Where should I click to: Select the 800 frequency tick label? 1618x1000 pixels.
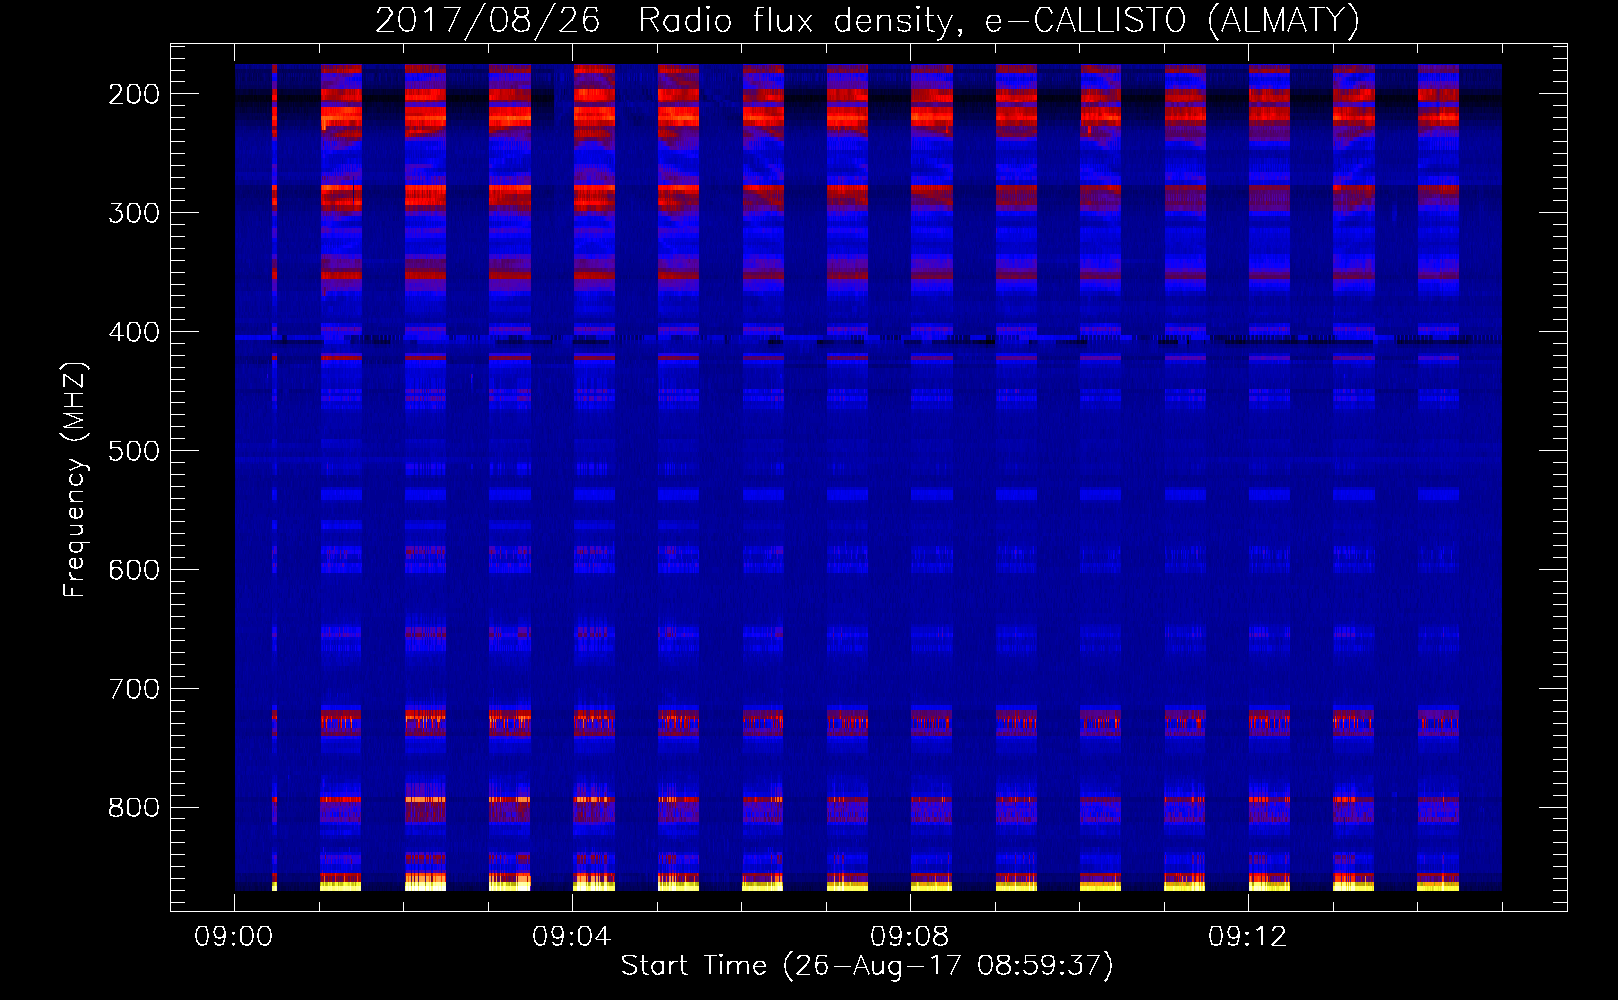134,808
